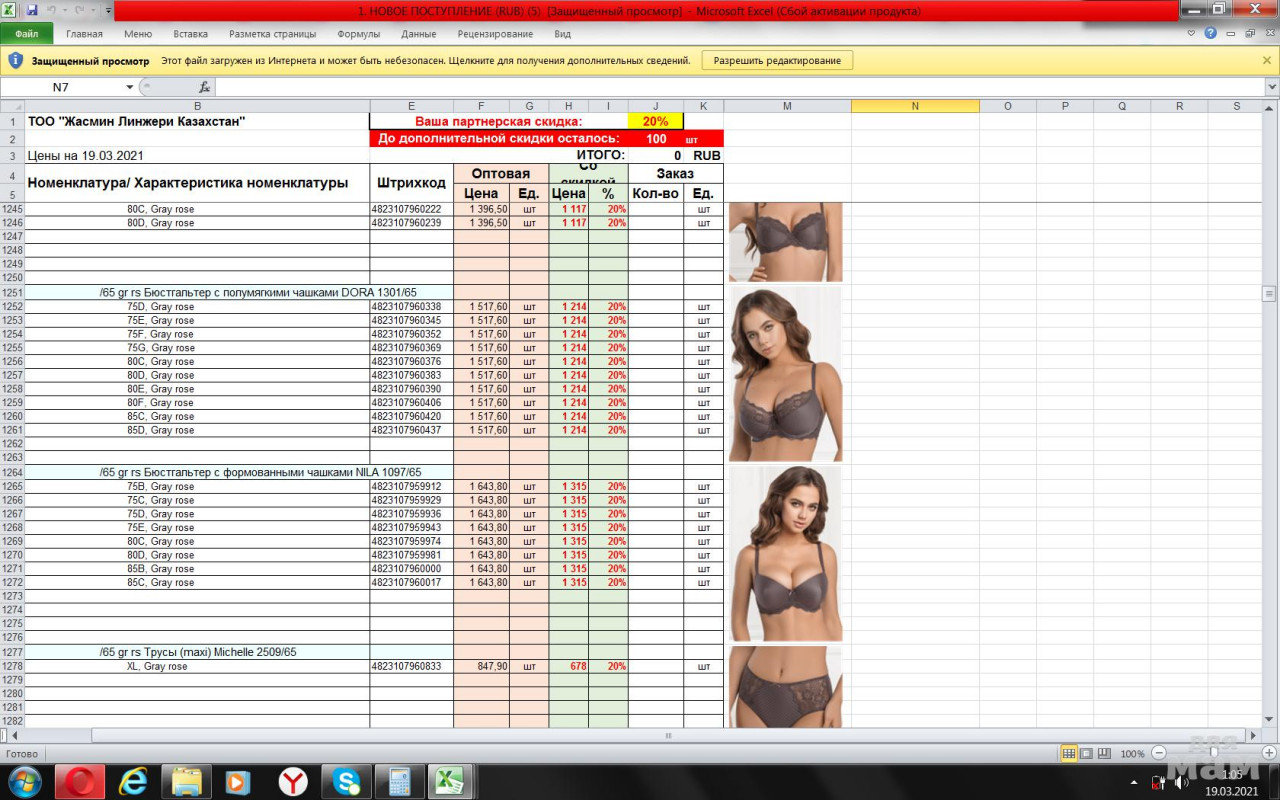The image size is (1280, 800).
Task: Open the Name Box dropdown arrow
Action: pos(129,87)
